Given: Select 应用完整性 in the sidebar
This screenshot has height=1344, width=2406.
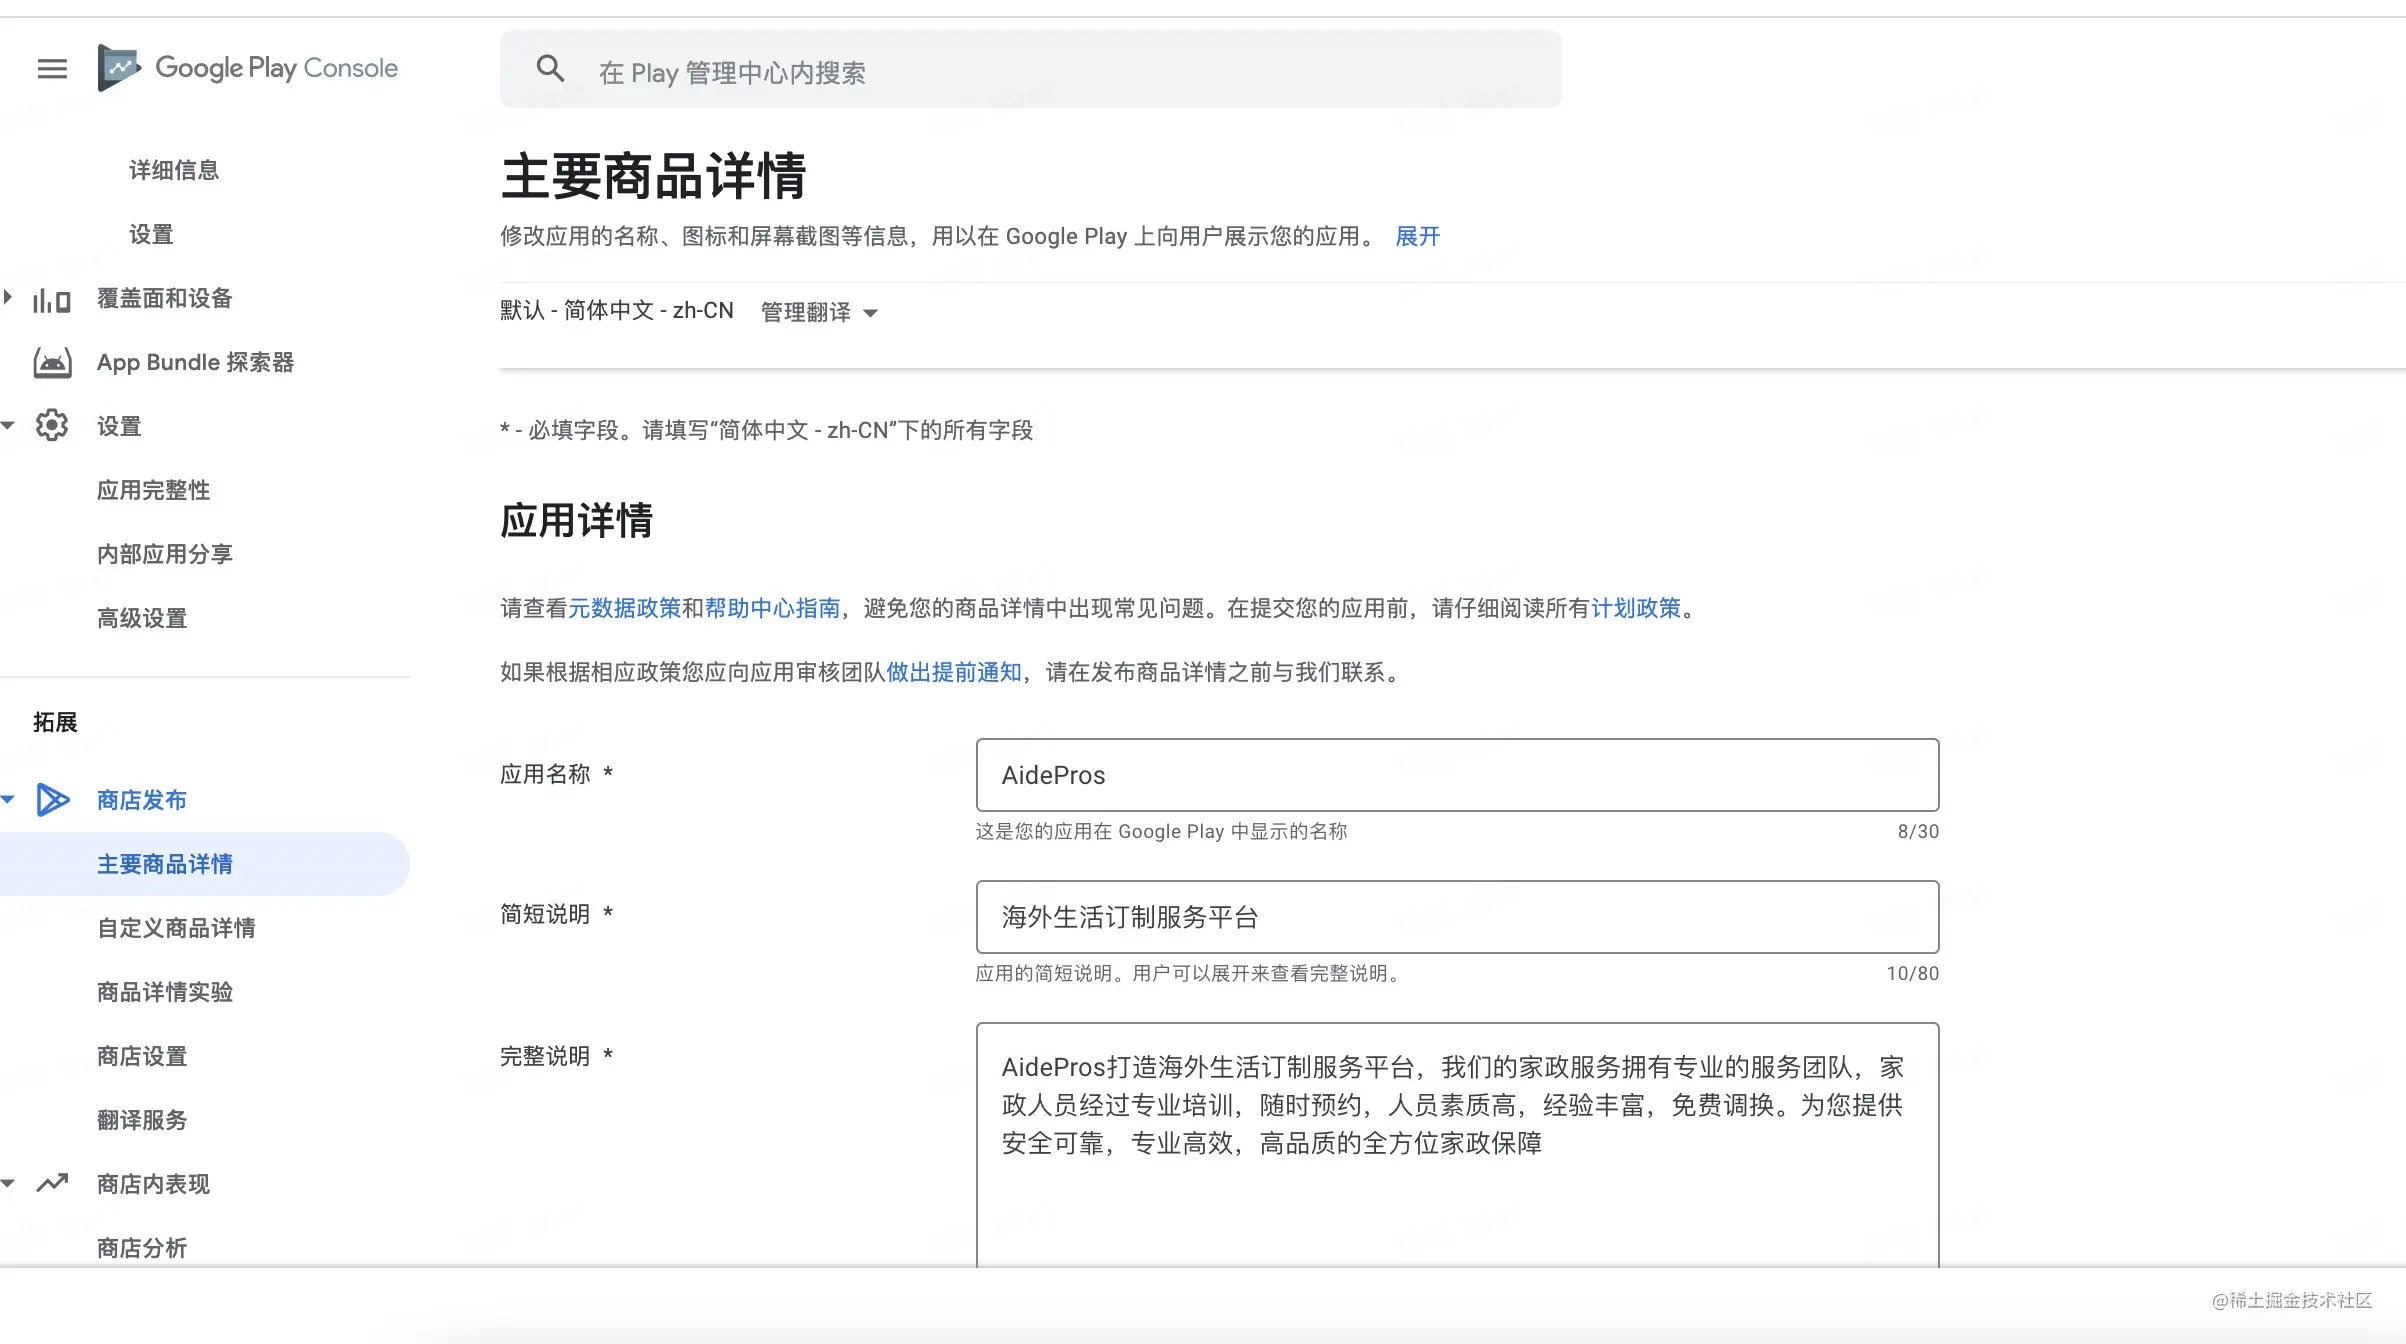Looking at the screenshot, I should point(153,491).
